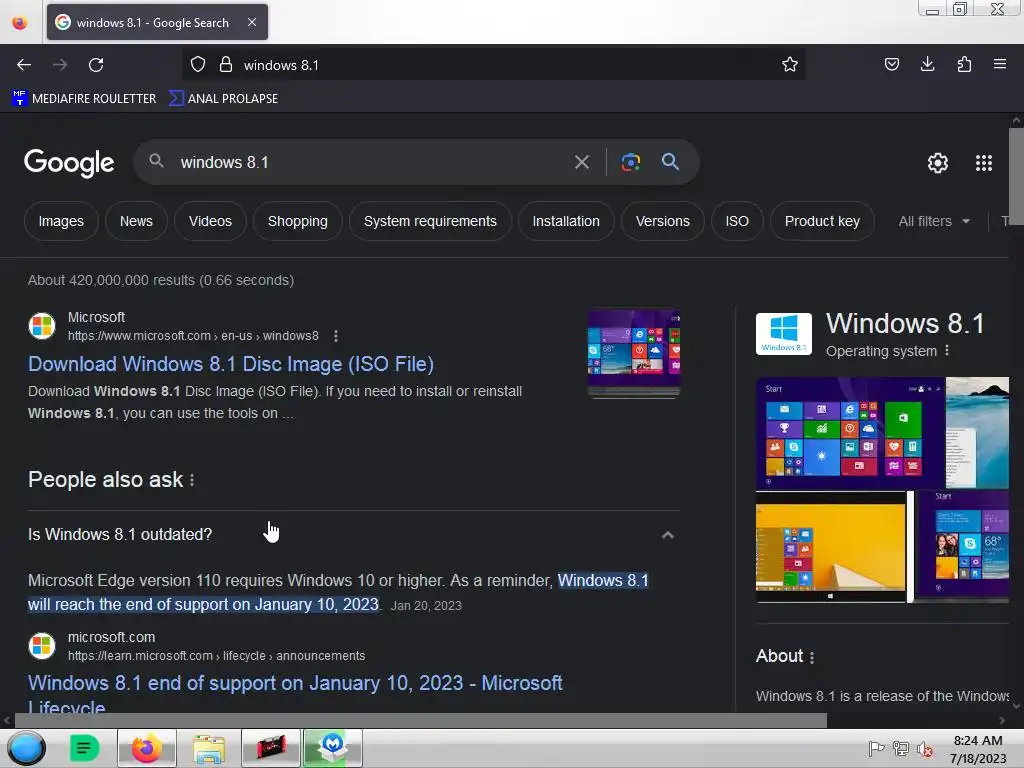Select the ISO filter chip
The height and width of the screenshot is (768, 1024).
(x=737, y=221)
